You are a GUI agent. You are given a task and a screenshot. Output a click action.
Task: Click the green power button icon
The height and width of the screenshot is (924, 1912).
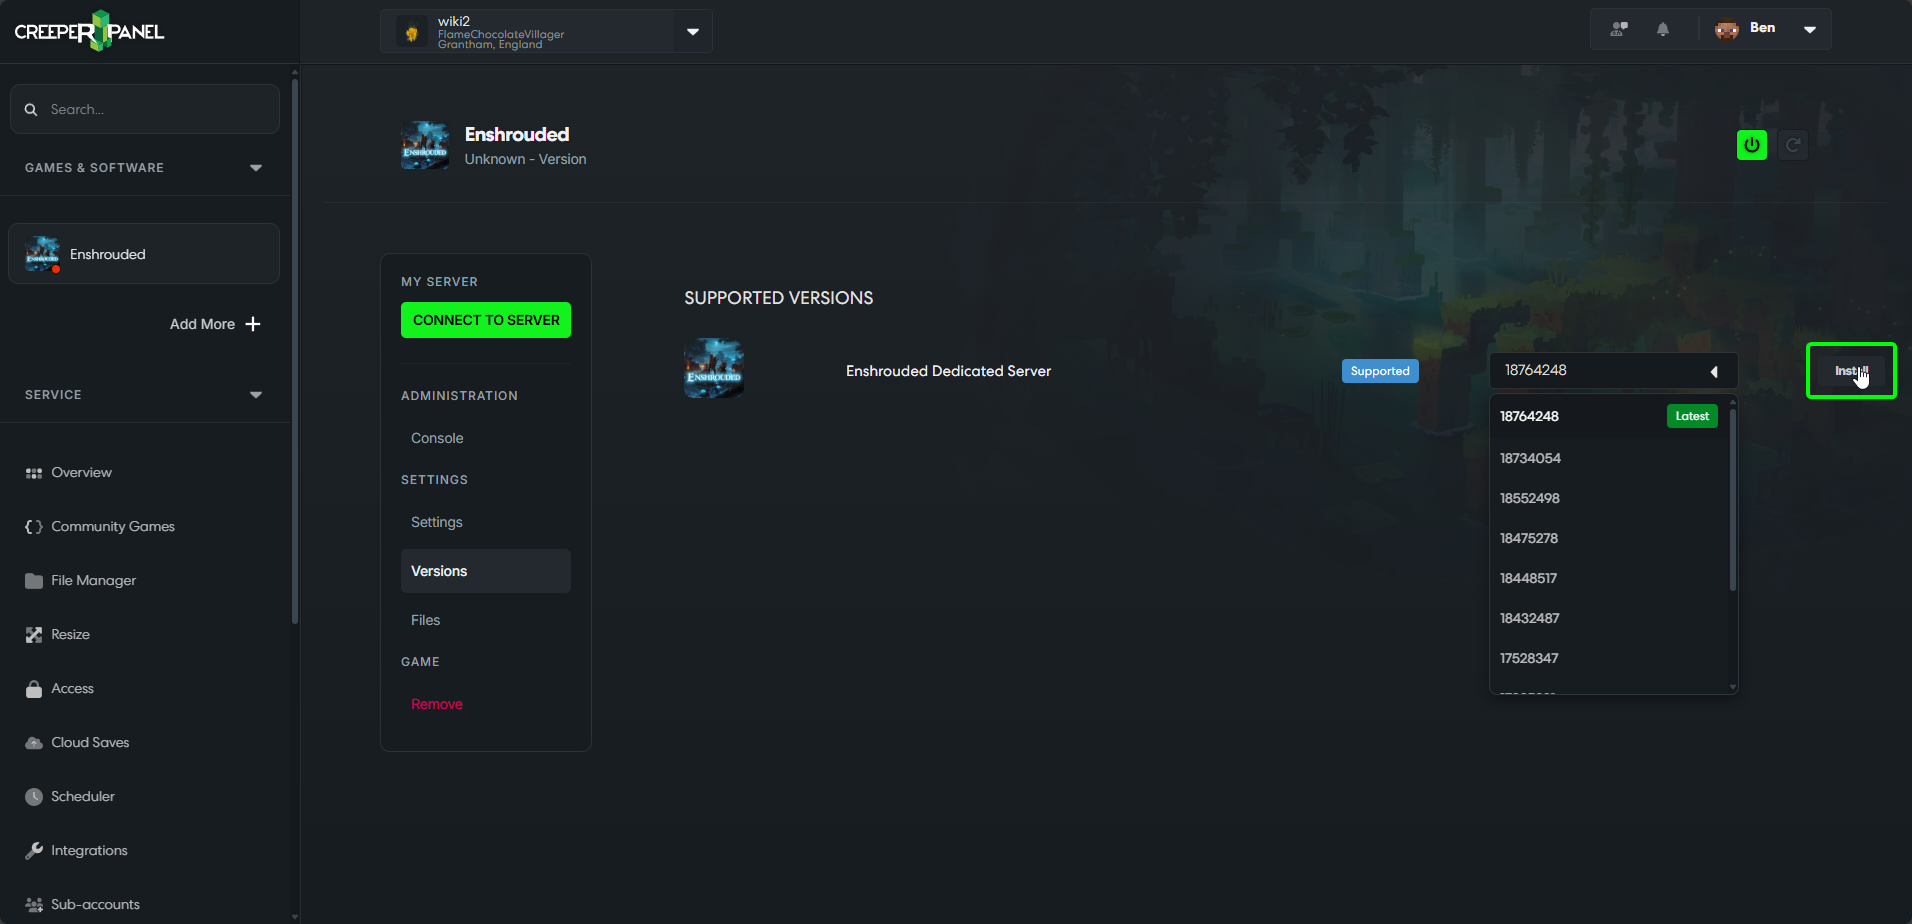click(1752, 145)
